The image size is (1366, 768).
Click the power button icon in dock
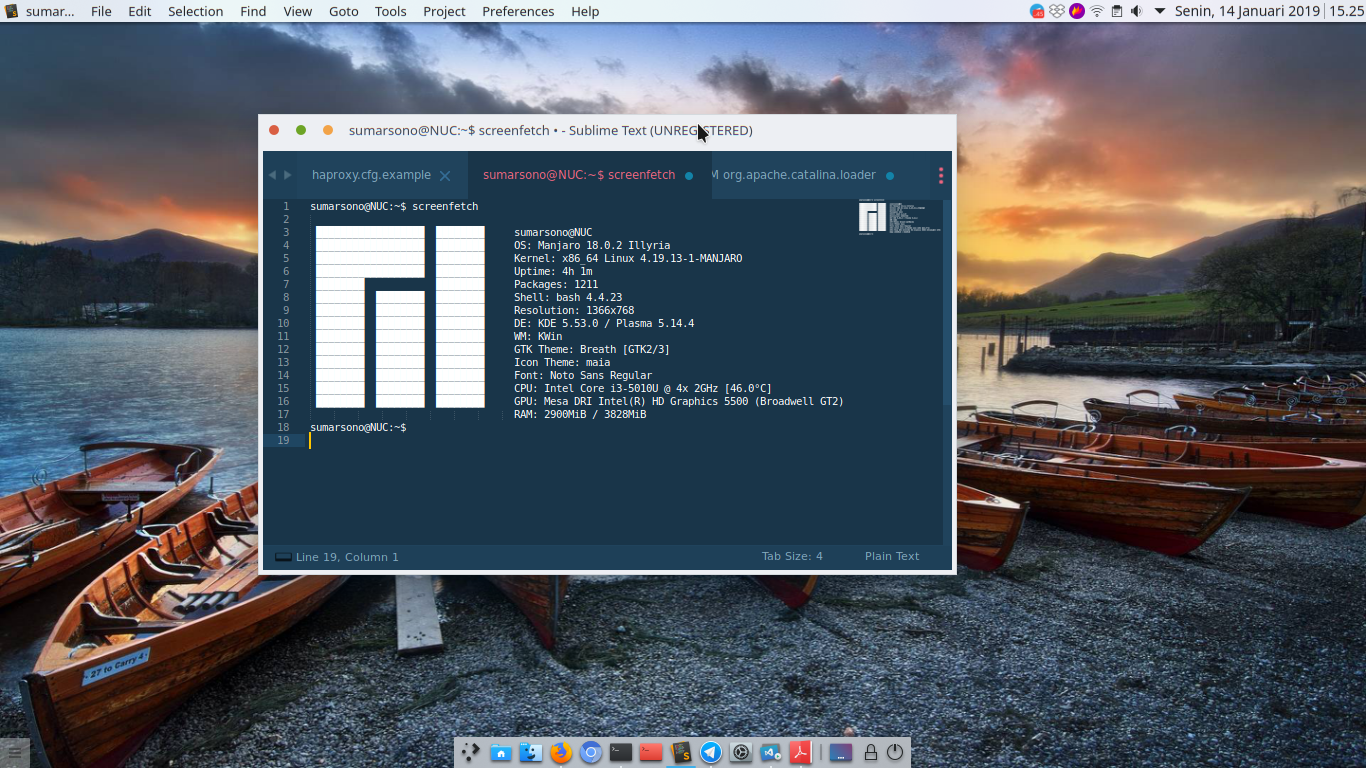(x=895, y=752)
